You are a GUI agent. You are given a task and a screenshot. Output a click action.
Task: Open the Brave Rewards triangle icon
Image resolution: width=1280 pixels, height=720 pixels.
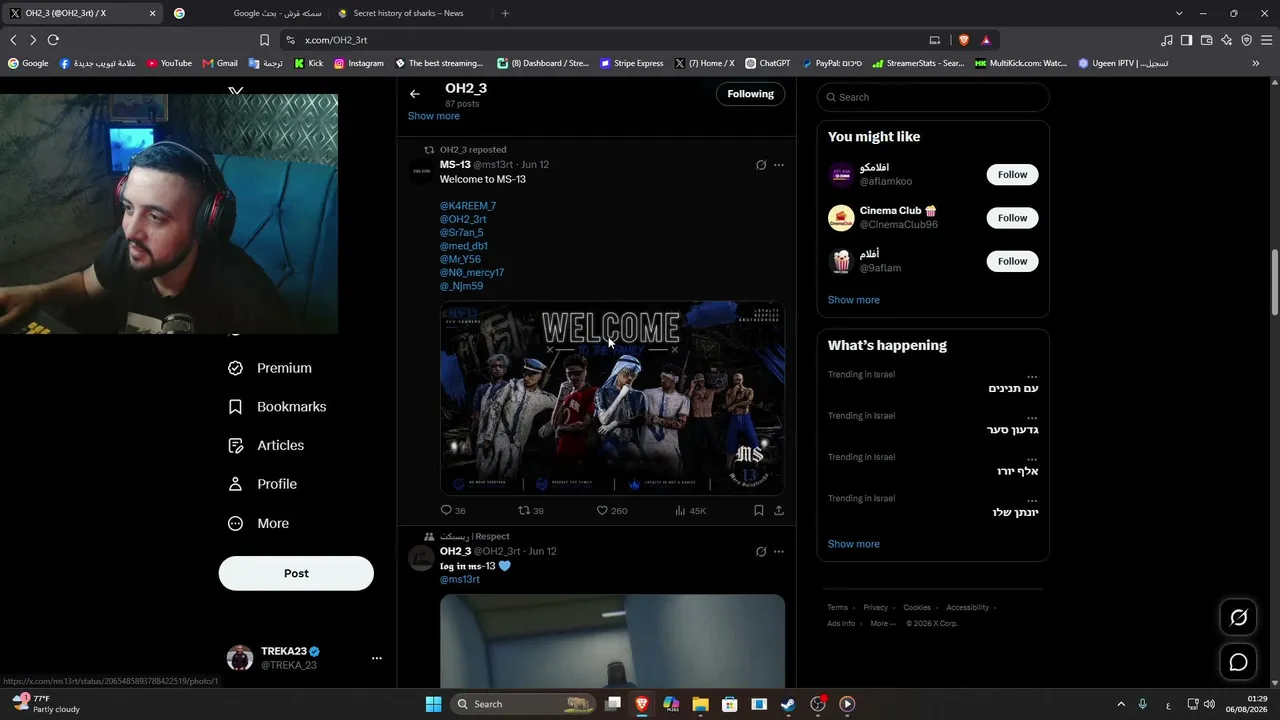click(986, 40)
